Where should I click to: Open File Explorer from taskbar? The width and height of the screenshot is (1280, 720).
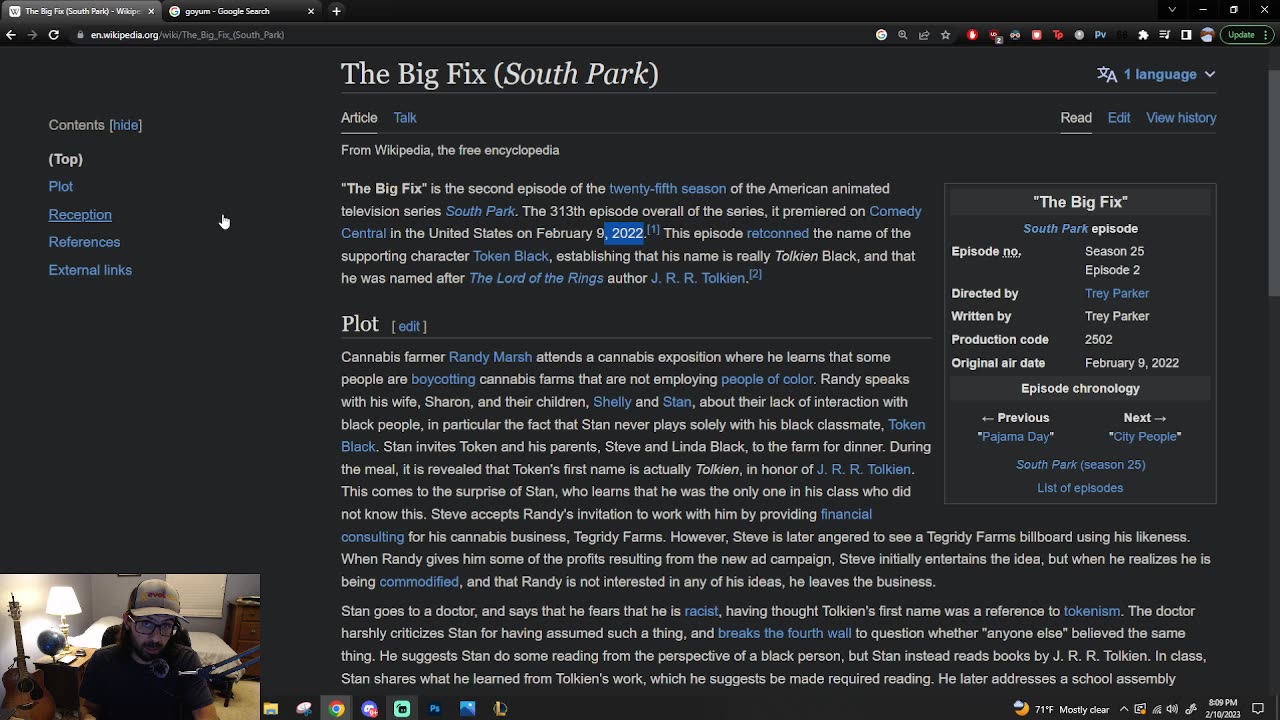coord(271,709)
